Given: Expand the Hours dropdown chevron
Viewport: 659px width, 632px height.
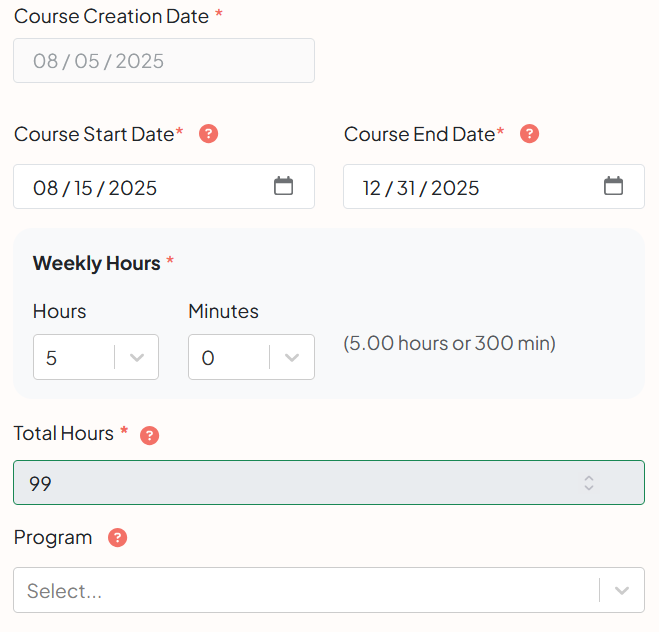Looking at the screenshot, I should point(137,358).
